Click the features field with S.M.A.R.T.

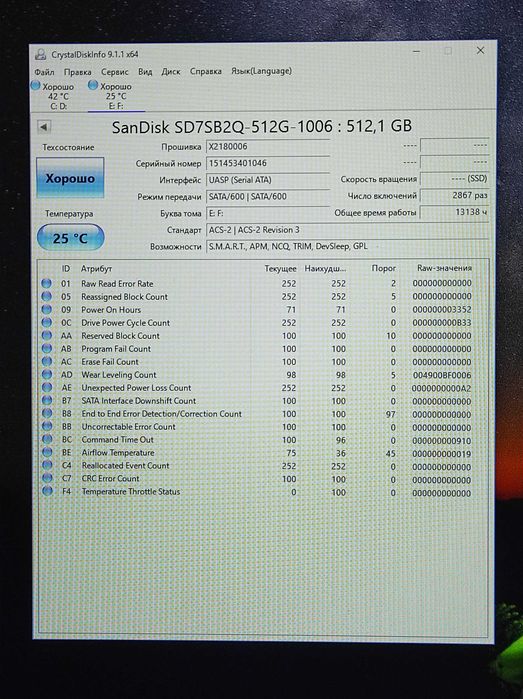click(x=347, y=246)
